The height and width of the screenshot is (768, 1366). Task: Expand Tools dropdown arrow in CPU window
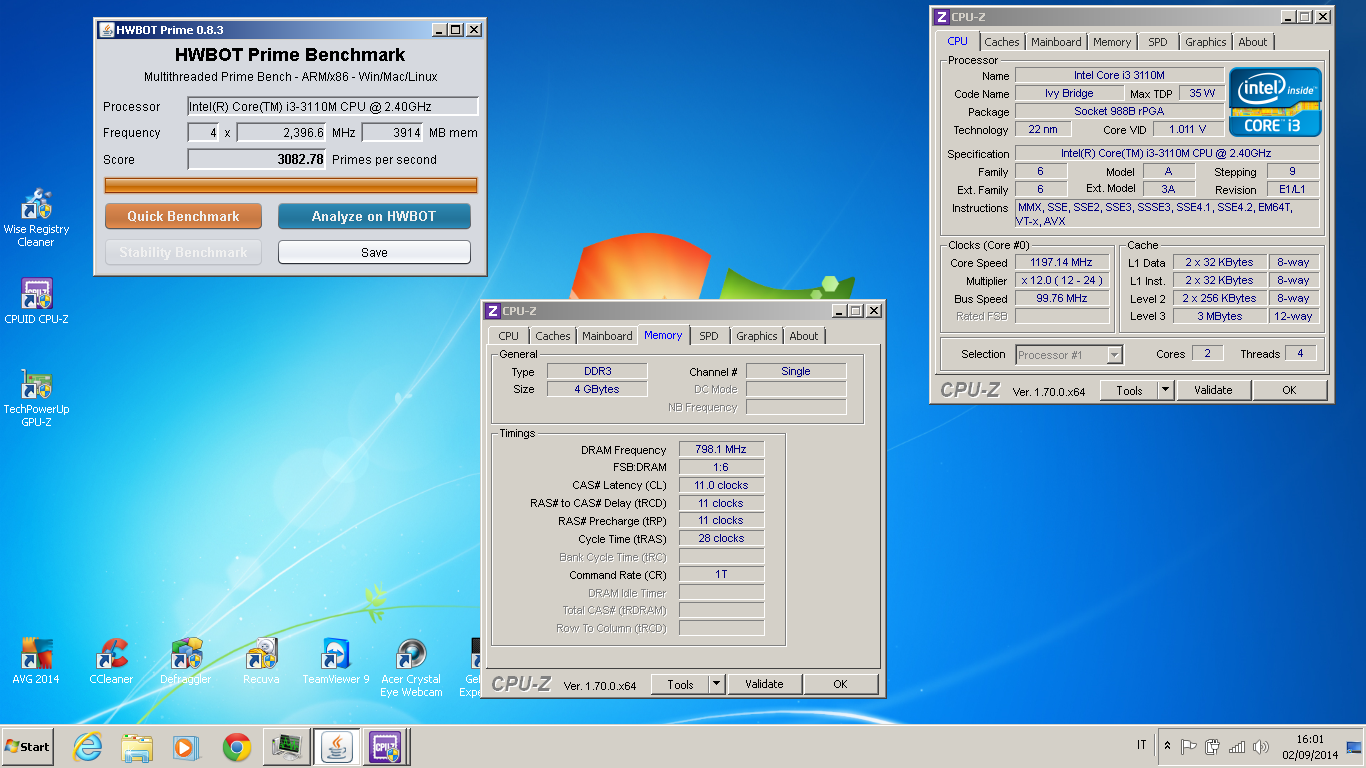click(x=1165, y=390)
